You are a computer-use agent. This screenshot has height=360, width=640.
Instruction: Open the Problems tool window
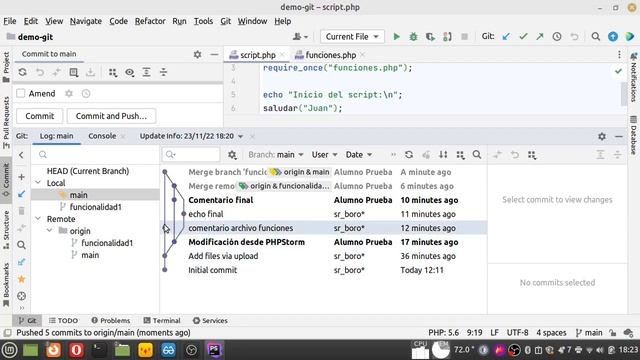[x=111, y=320]
